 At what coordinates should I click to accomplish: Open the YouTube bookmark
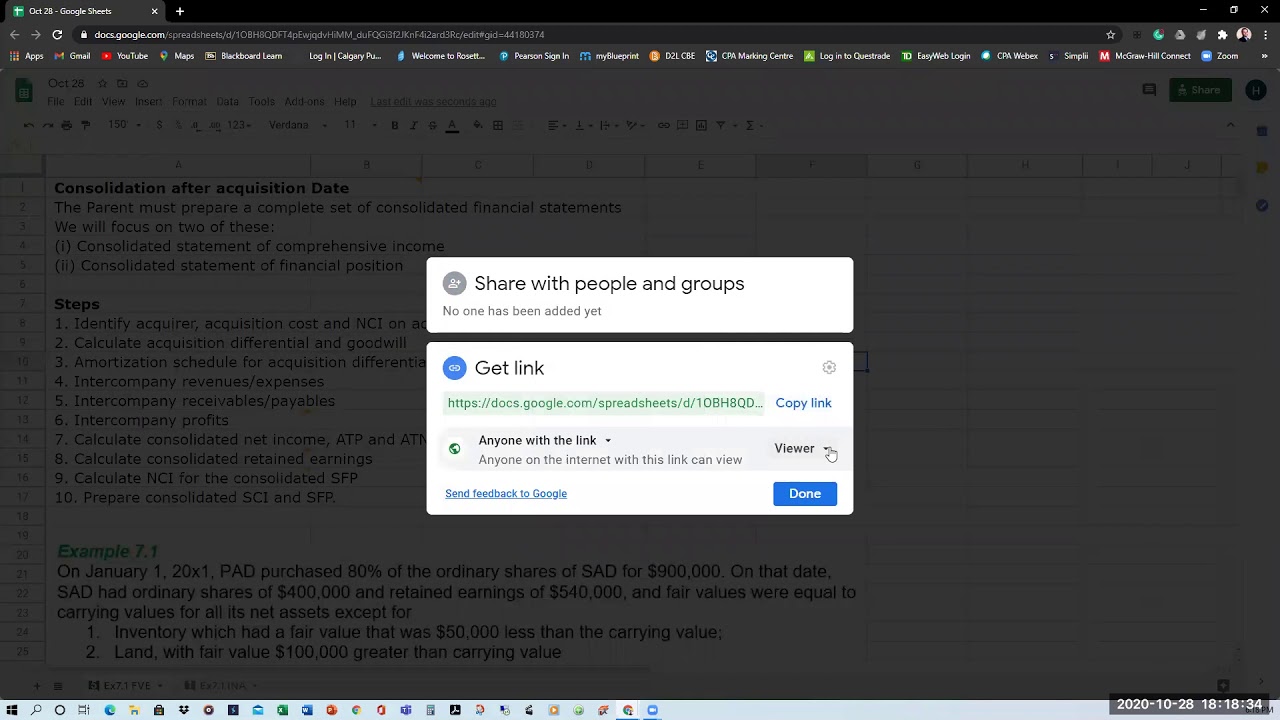[124, 56]
